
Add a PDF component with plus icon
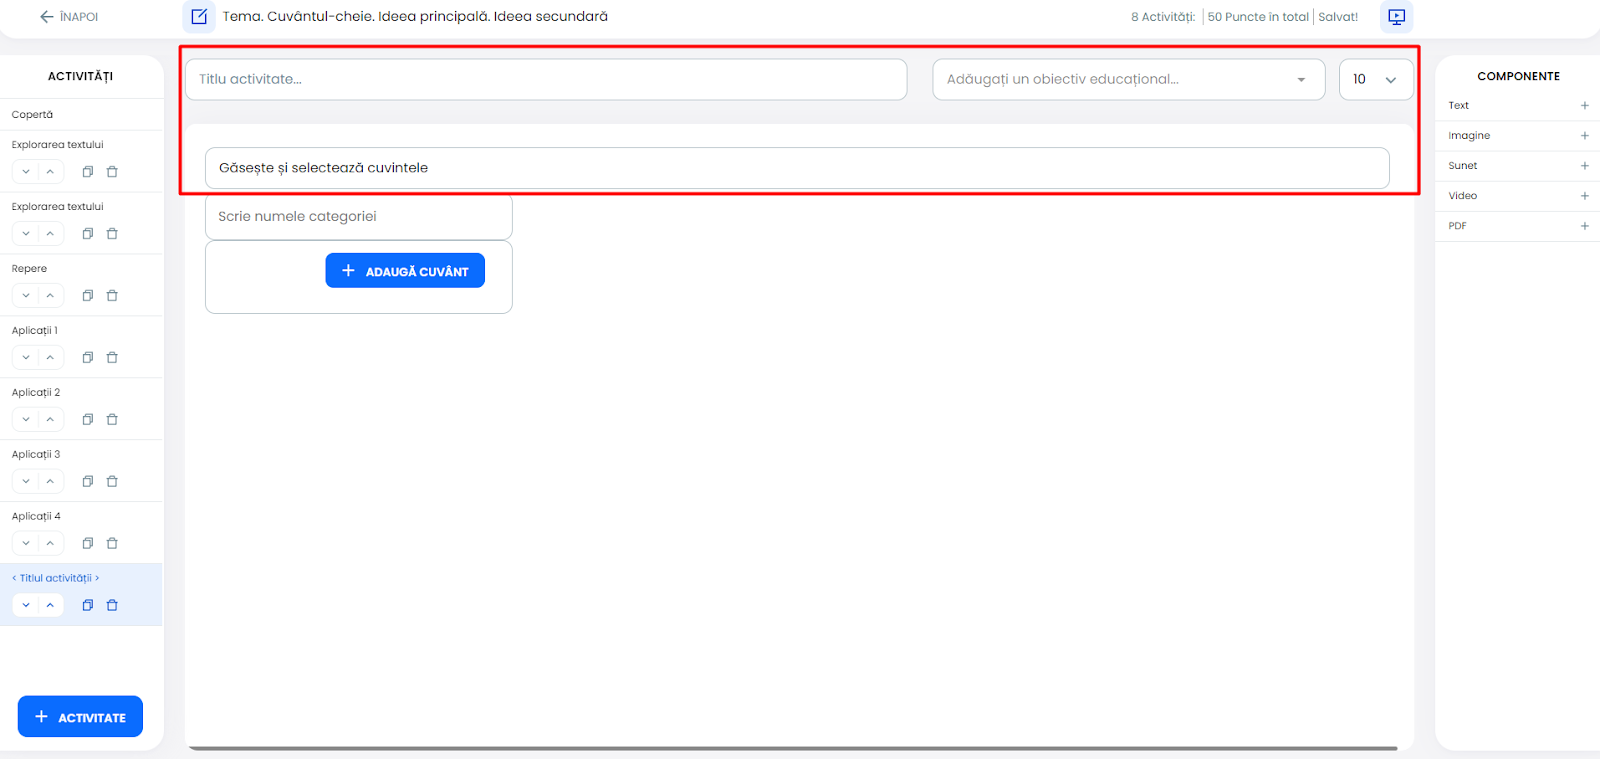[x=1584, y=226]
